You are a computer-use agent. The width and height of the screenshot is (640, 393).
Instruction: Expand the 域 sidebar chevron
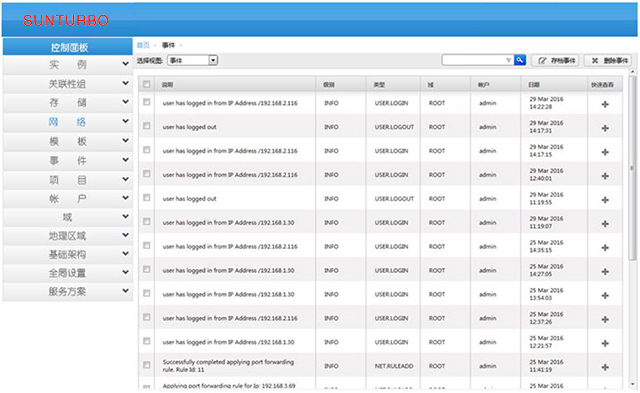125,217
